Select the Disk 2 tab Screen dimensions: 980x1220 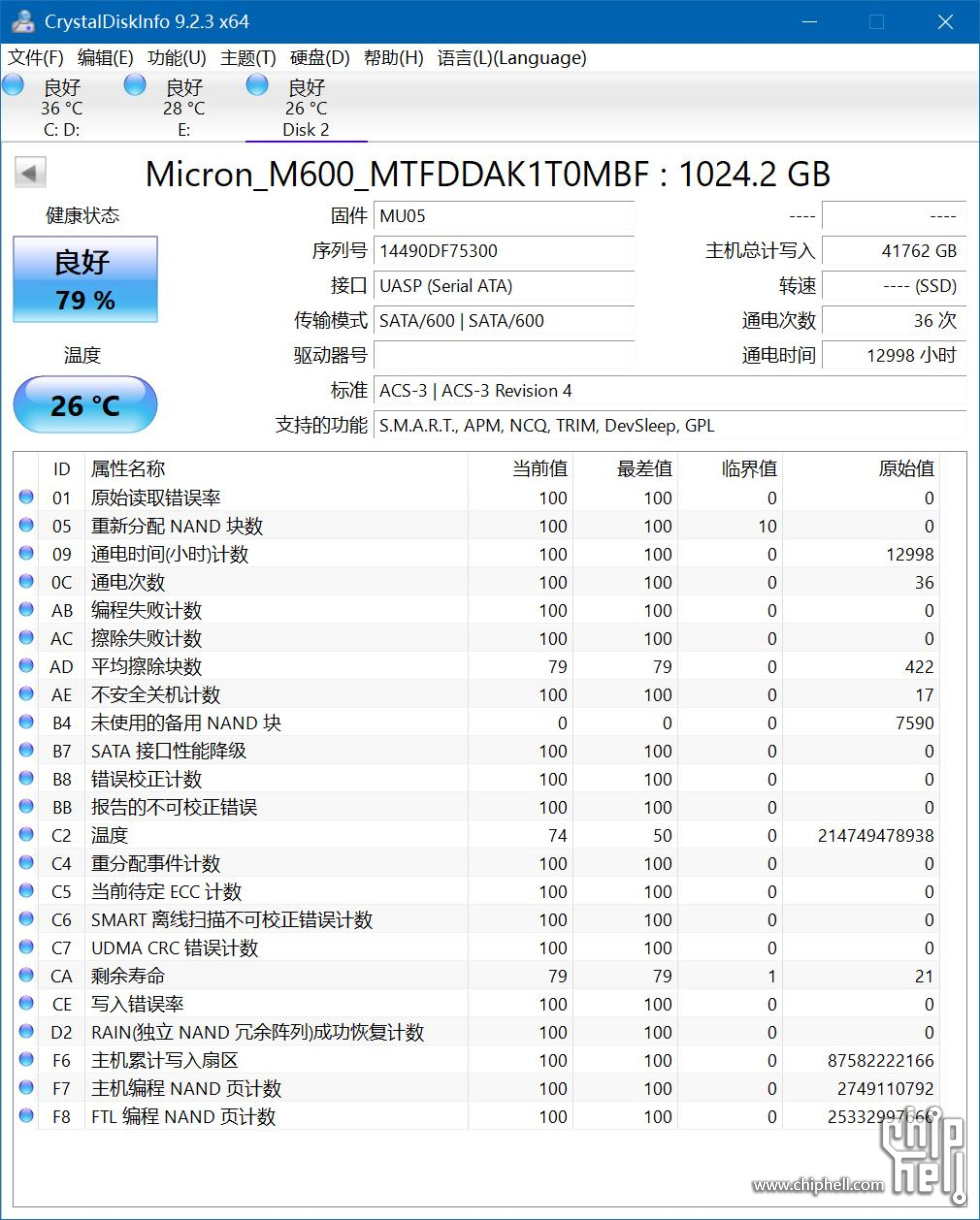pyautogui.click(x=306, y=107)
